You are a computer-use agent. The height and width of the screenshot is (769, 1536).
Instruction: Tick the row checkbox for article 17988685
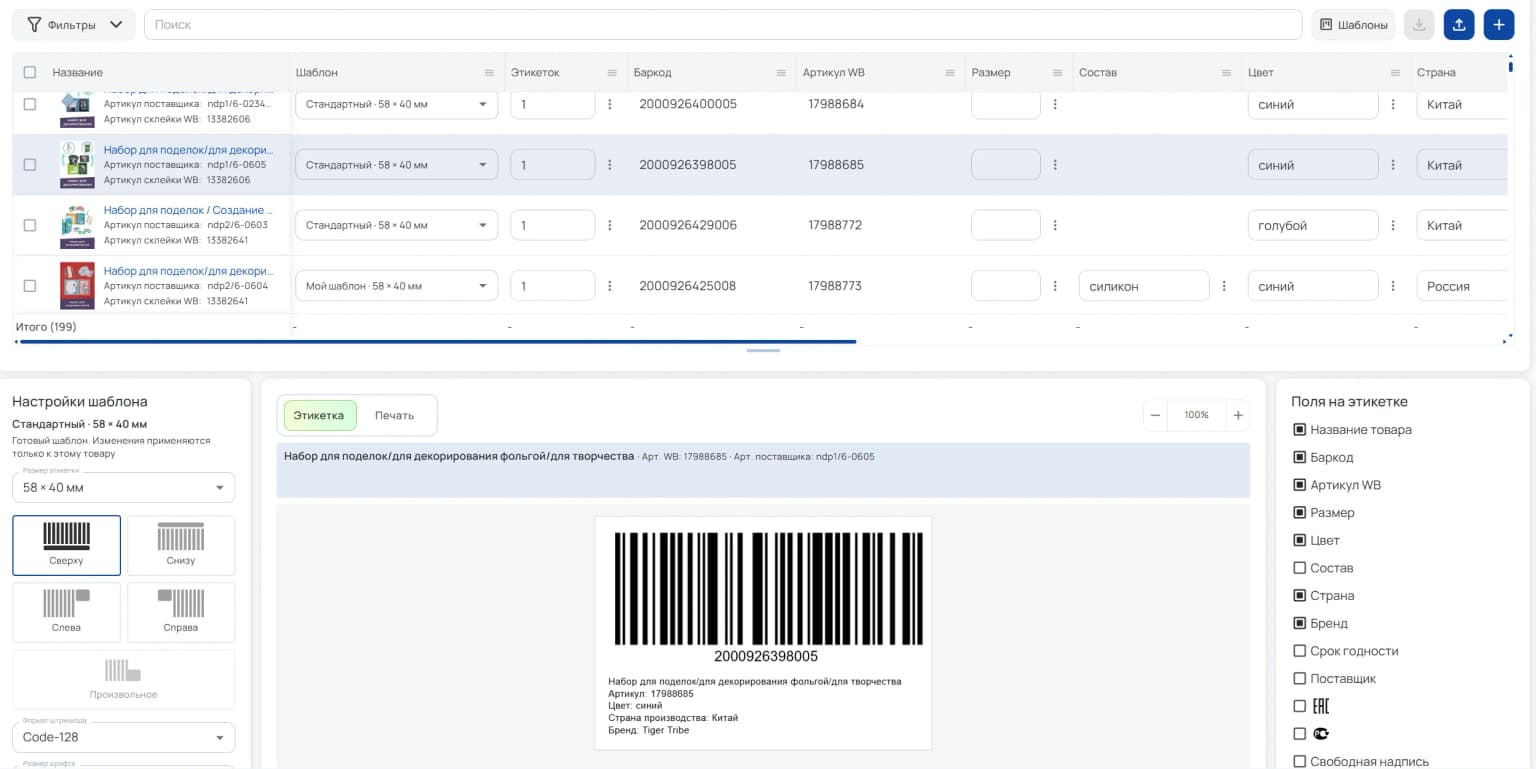29,164
